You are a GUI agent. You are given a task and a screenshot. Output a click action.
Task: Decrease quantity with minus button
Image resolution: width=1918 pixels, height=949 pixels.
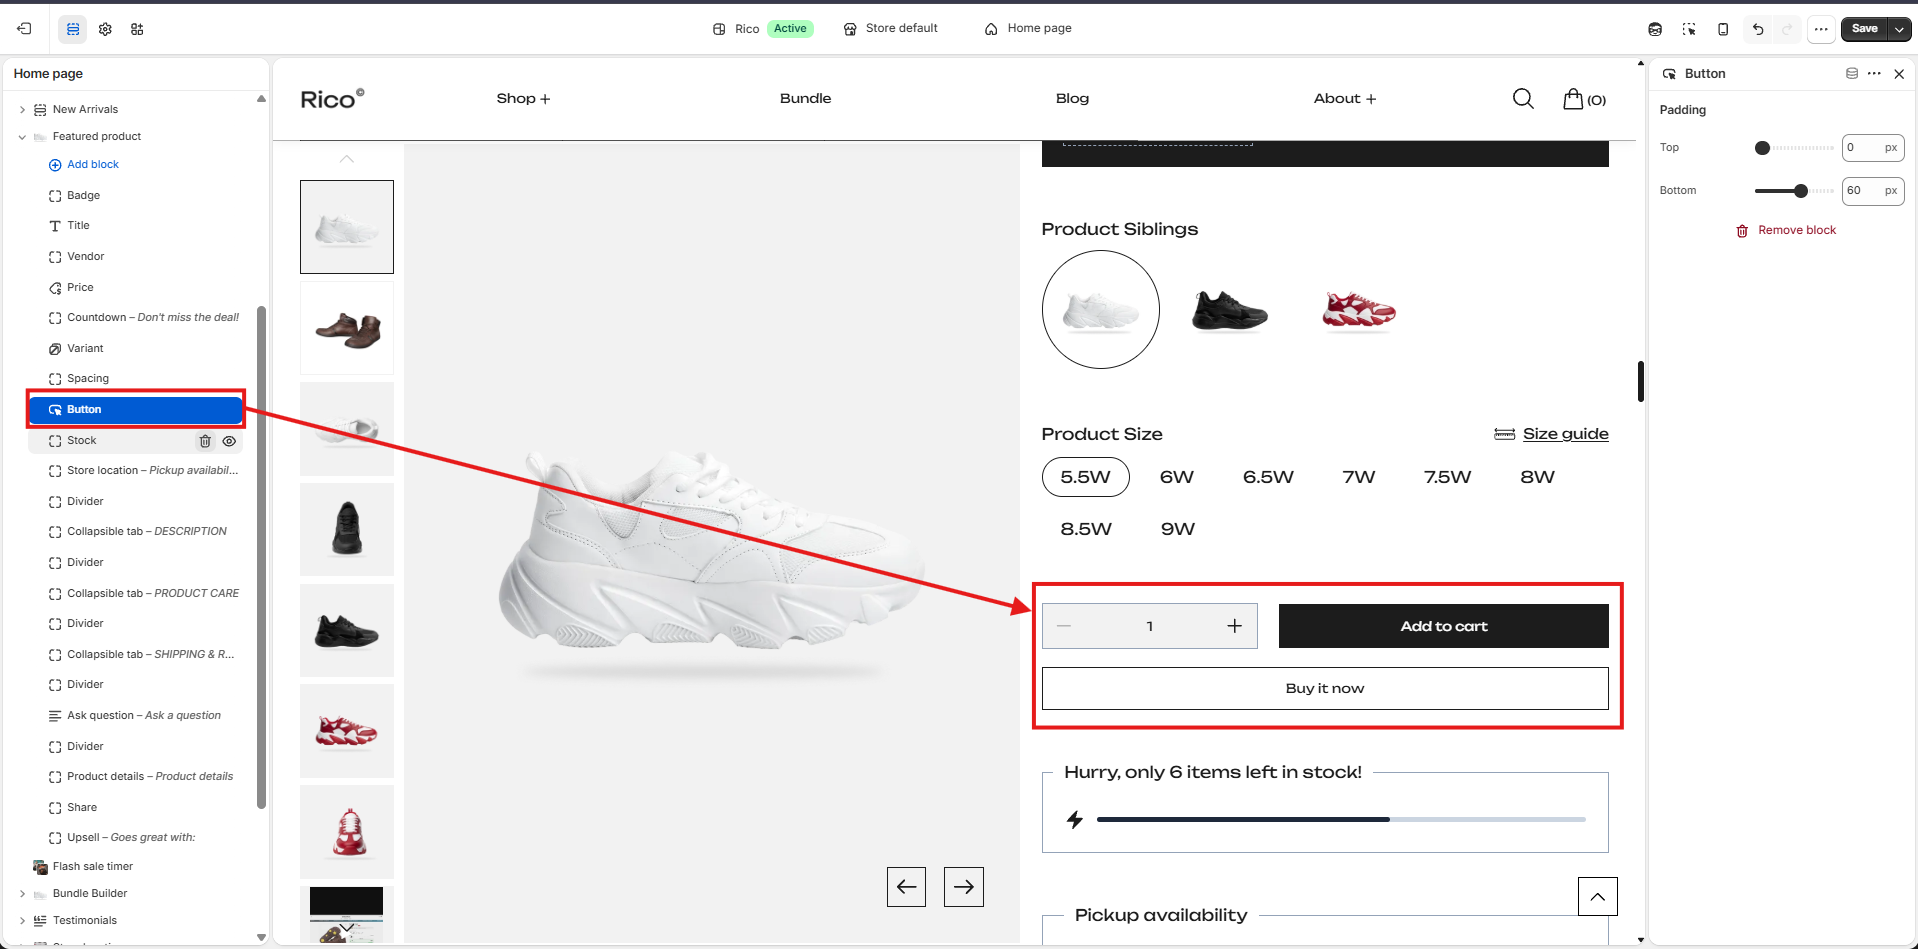click(x=1064, y=626)
